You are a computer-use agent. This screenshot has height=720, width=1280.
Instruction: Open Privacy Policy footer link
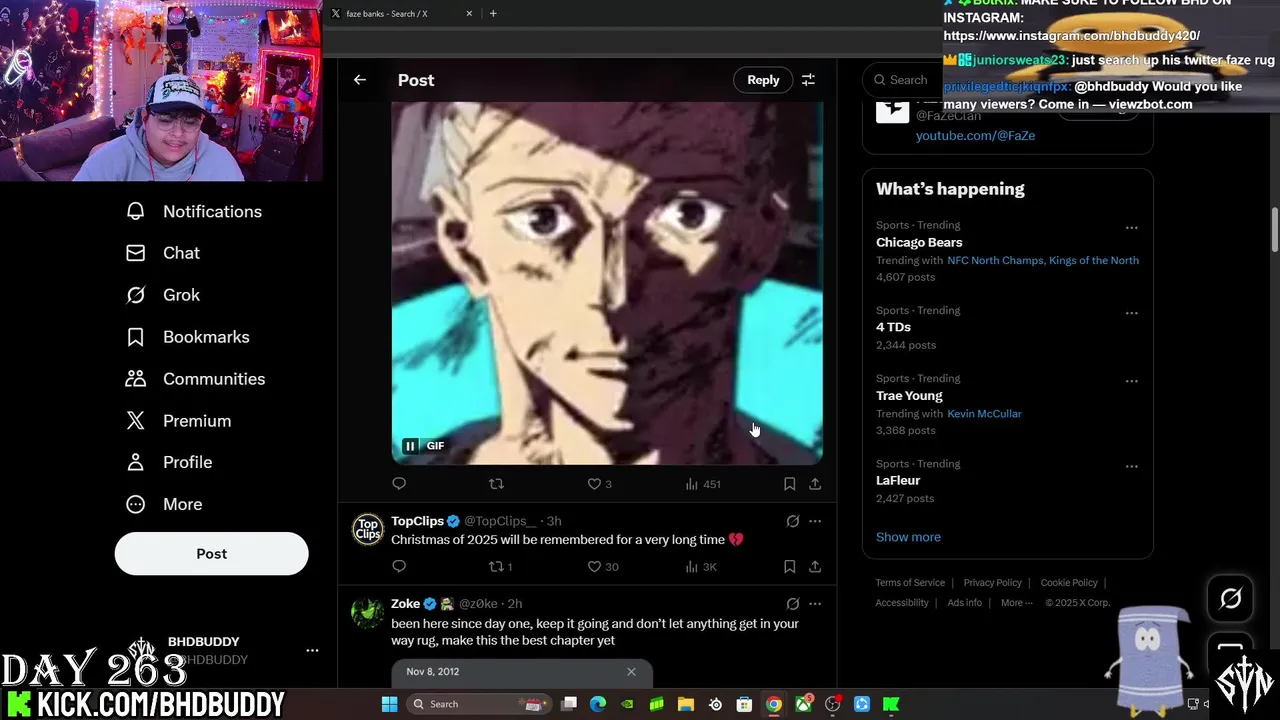tap(992, 583)
